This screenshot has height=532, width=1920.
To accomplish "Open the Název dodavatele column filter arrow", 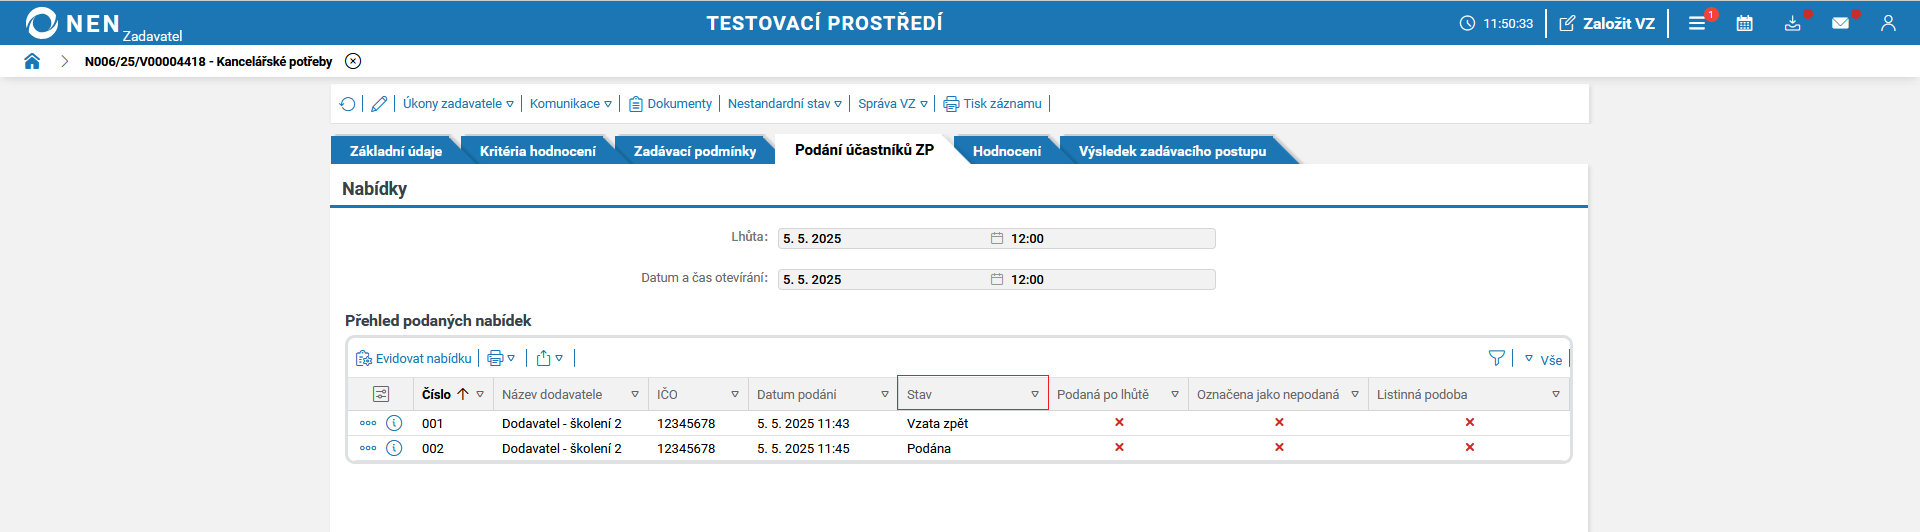I will pyautogui.click(x=635, y=395).
